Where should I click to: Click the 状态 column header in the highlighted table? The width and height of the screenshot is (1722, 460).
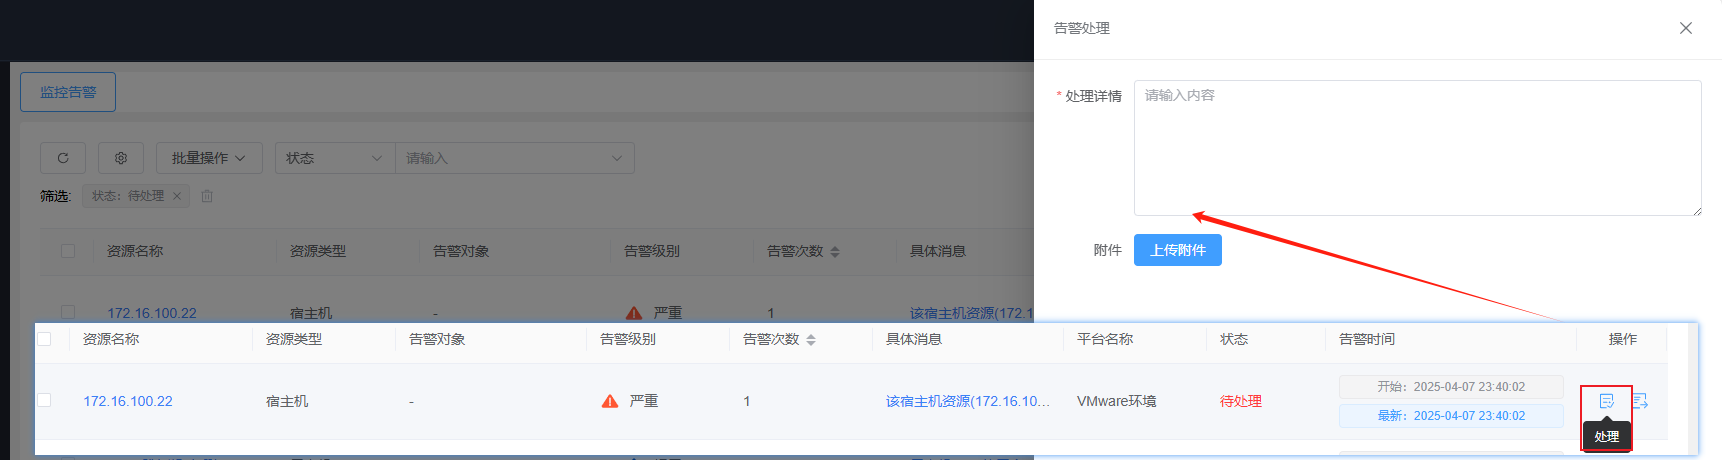coord(1234,339)
